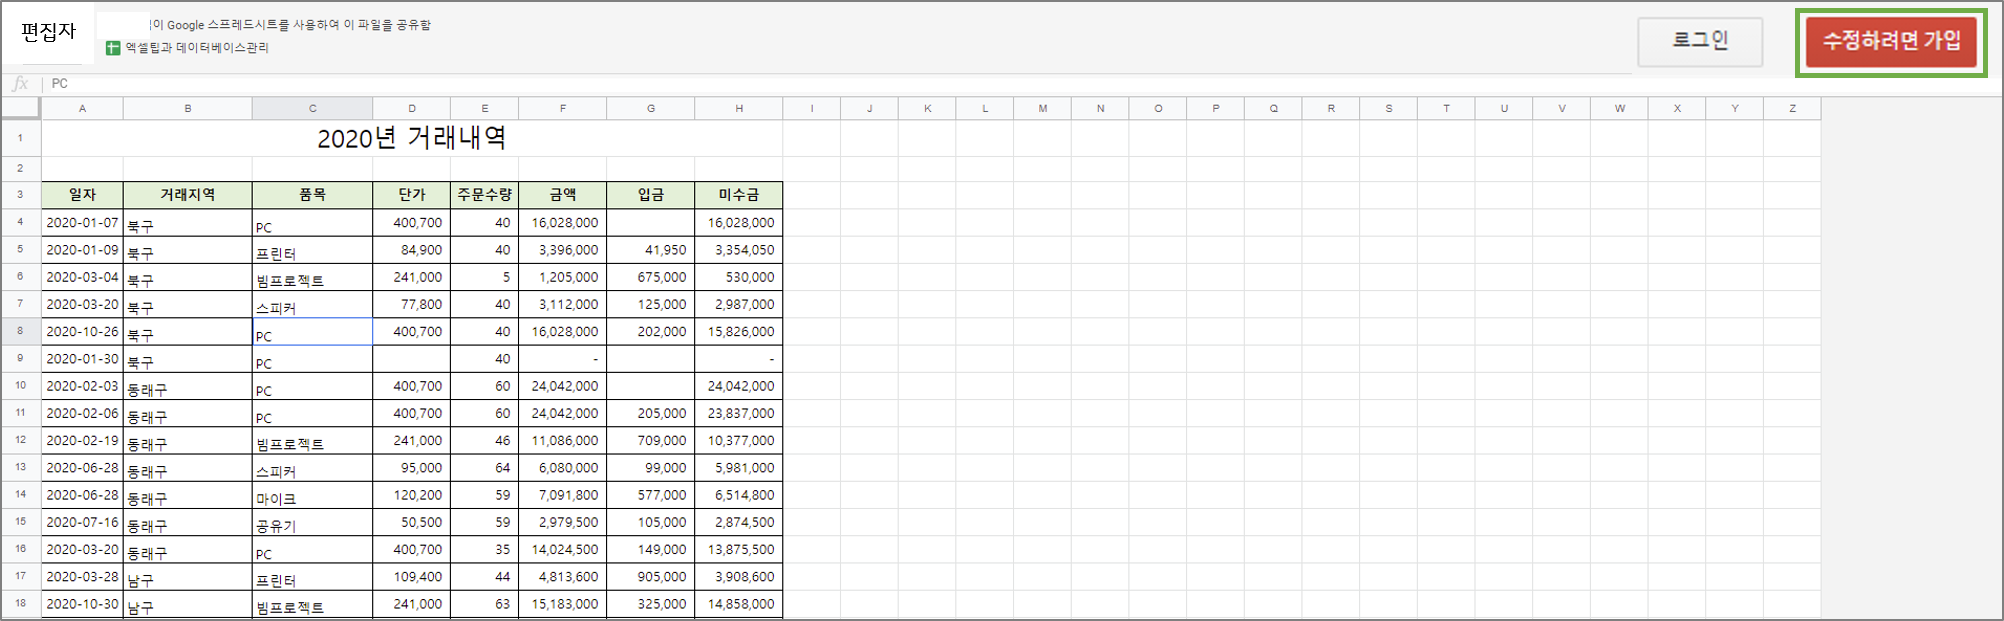Click 공유기 item cell
Image resolution: width=2004 pixels, height=621 pixels.
pos(312,522)
